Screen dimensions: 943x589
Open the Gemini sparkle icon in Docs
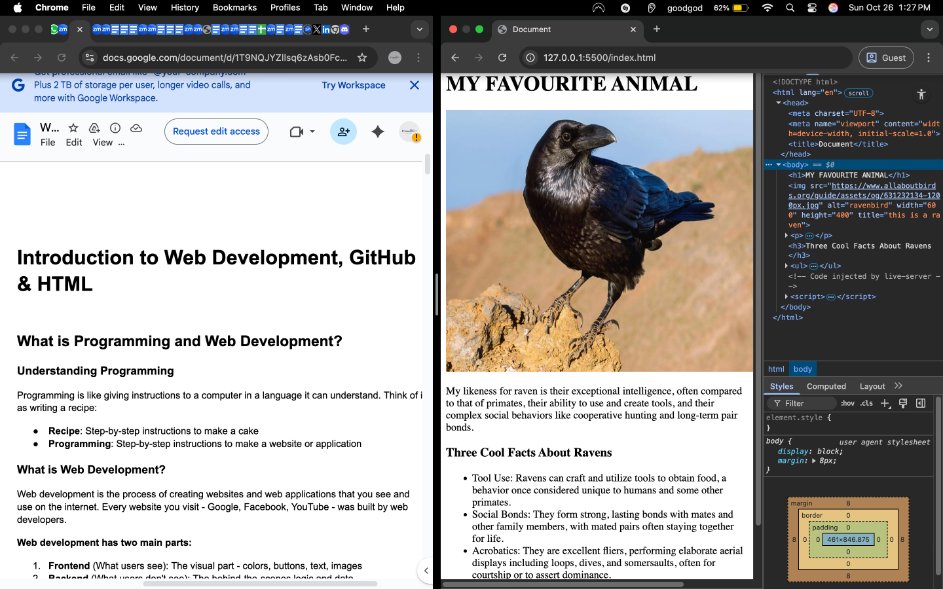pos(378,131)
